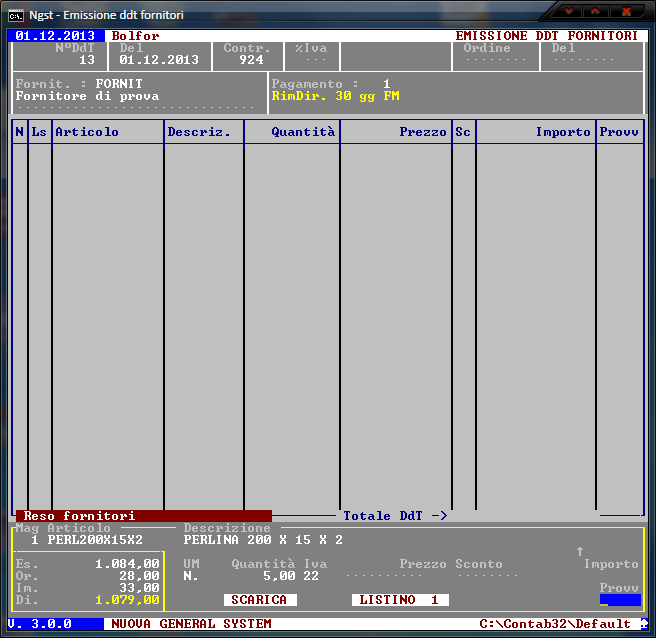
Task: Click the Contr. field value 924
Action: (251, 60)
